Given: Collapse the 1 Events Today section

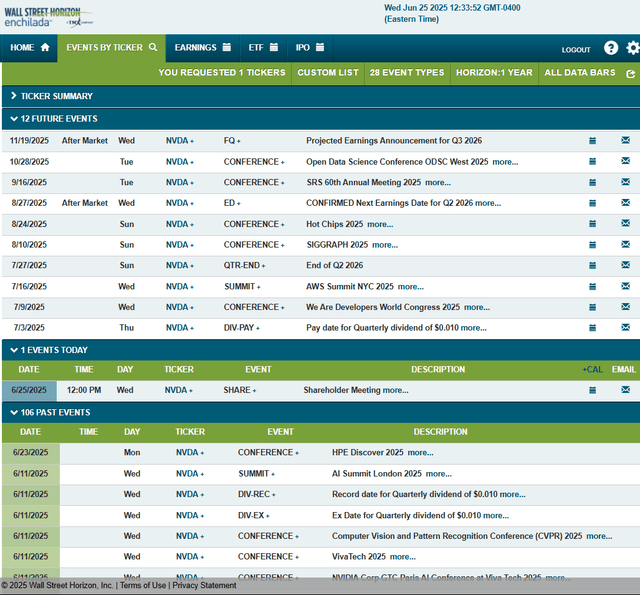Looking at the screenshot, I should pyautogui.click(x=50, y=350).
